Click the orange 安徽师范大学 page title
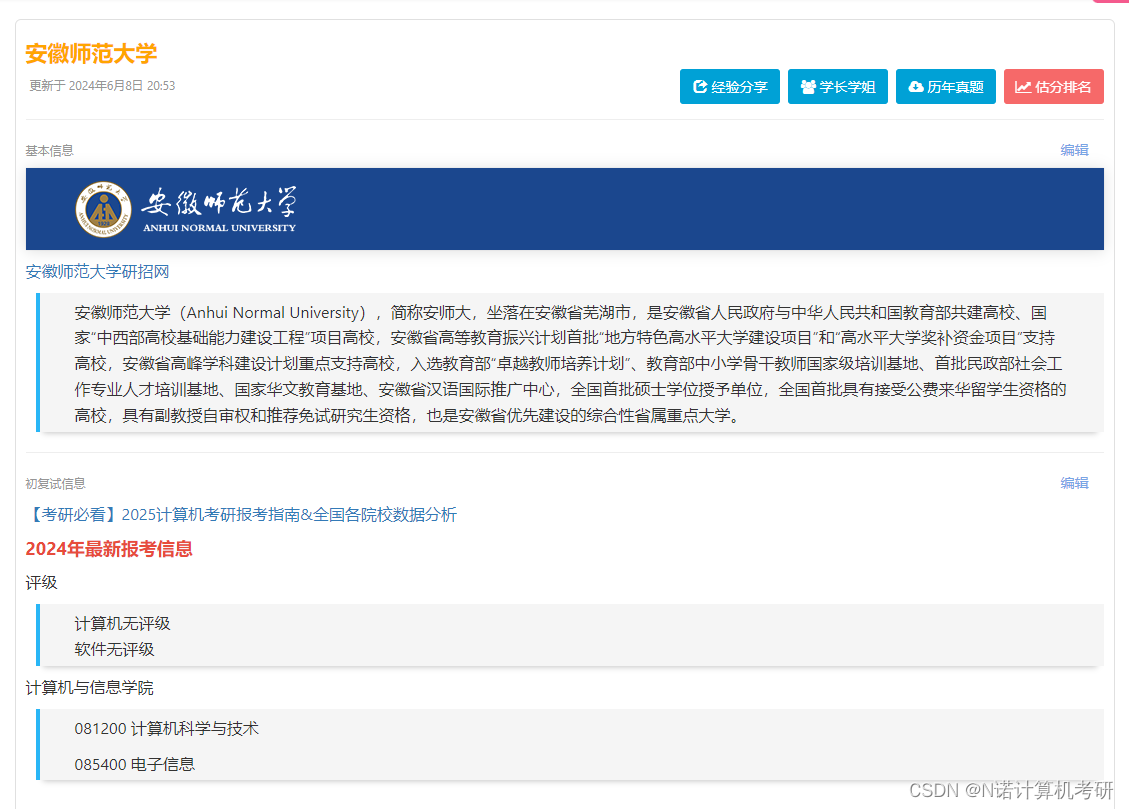The height and width of the screenshot is (809, 1129). coord(91,53)
